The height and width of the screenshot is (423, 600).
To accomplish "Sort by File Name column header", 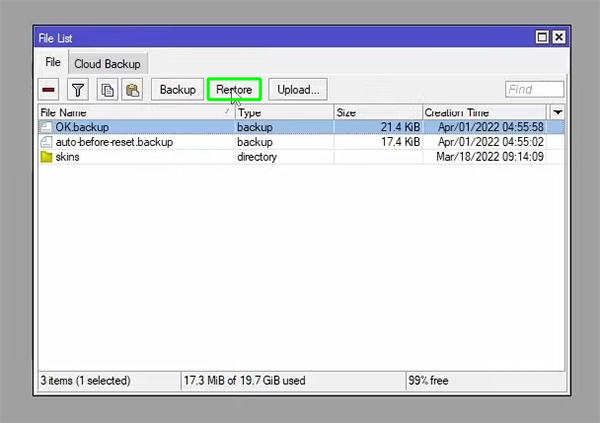I will (x=130, y=112).
